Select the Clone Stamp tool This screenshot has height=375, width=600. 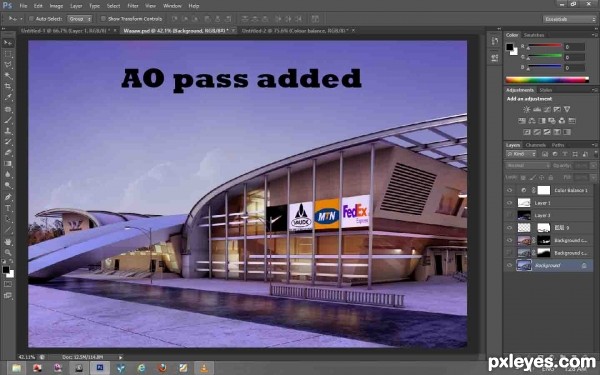pyautogui.click(x=8, y=131)
